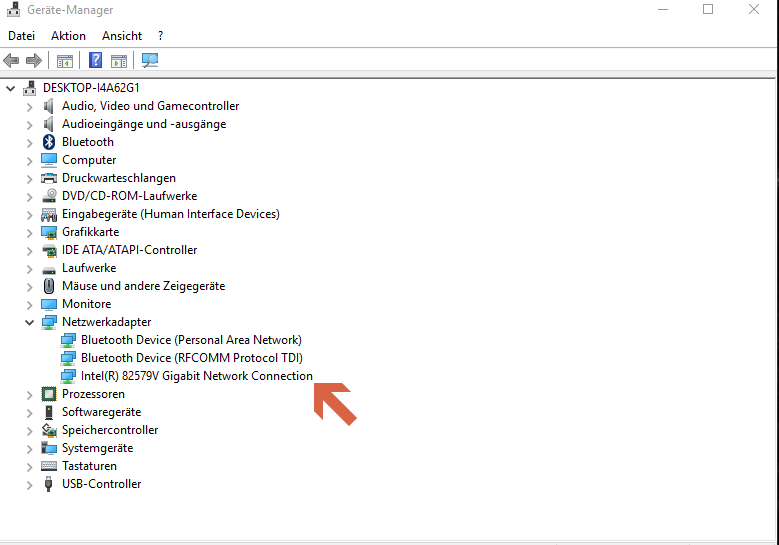Screen dimensions: 779x545
Task: Click the Device Manager title bar icon
Action: (x=13, y=9)
